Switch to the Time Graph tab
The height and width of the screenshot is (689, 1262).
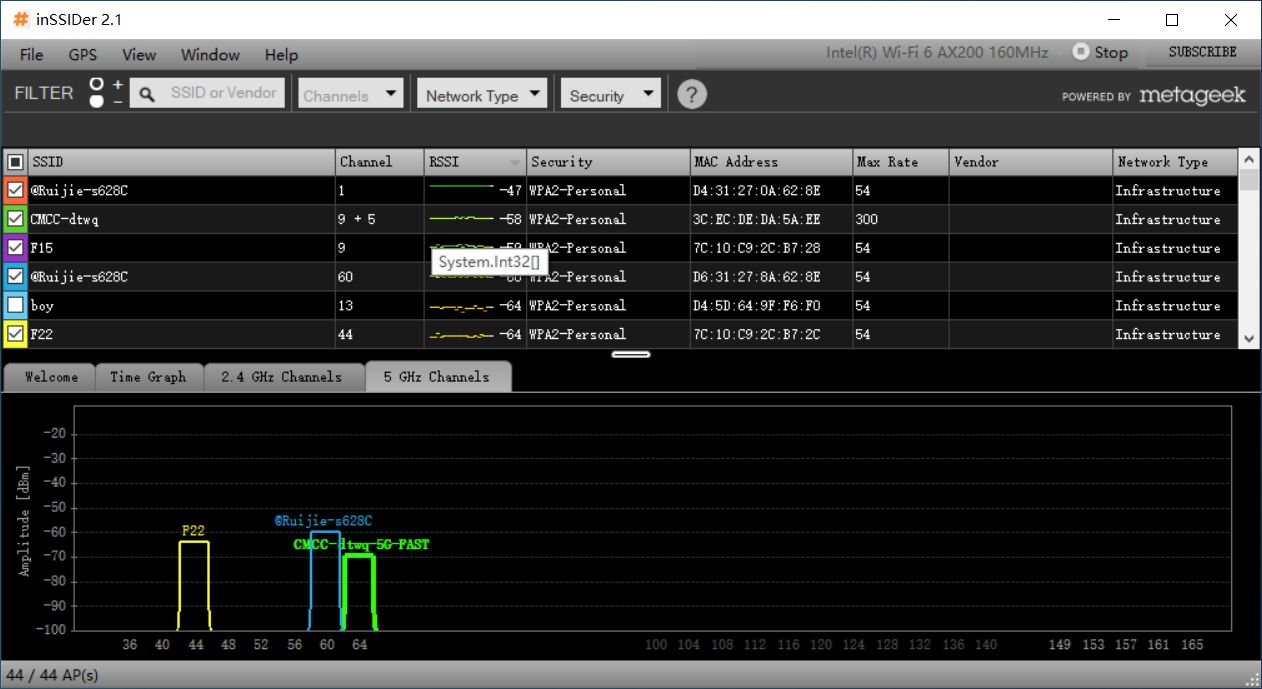[x=148, y=377]
